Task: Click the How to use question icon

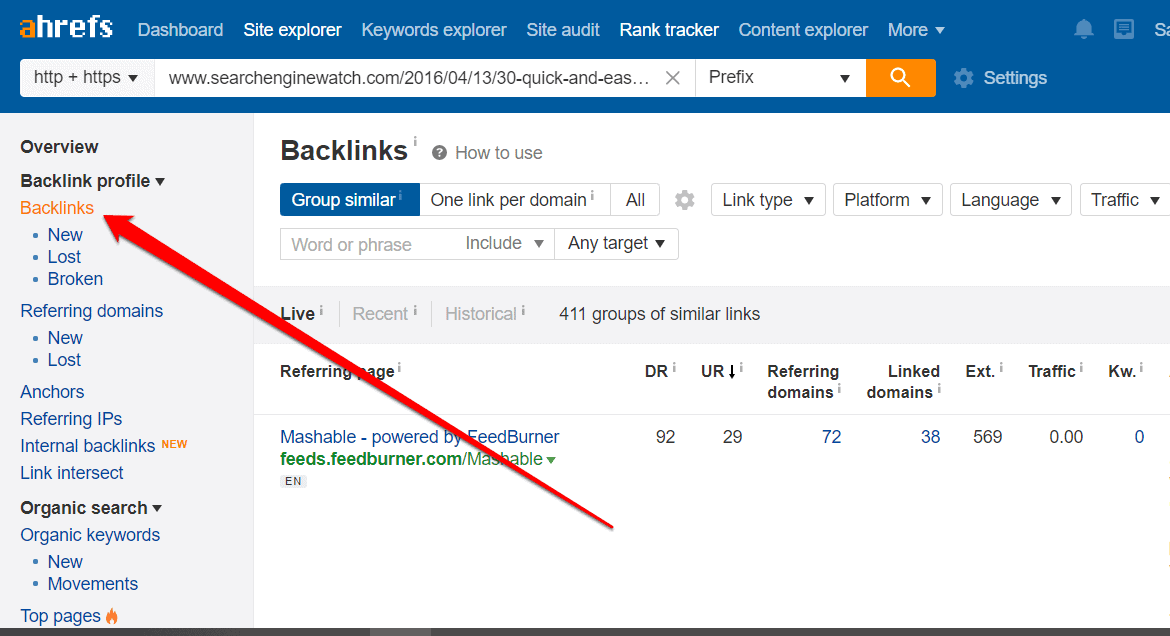Action: click(439, 153)
